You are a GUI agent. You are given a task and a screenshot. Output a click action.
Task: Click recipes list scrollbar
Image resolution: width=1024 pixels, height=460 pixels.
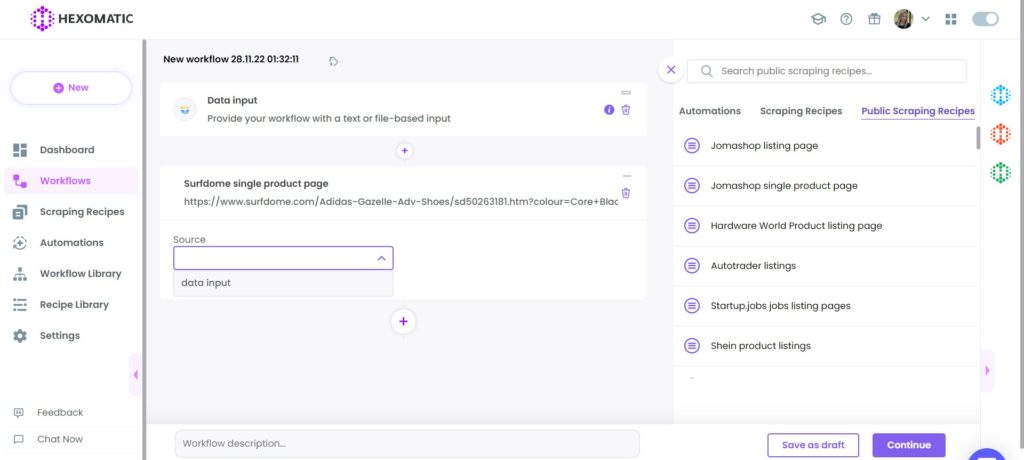[978, 138]
